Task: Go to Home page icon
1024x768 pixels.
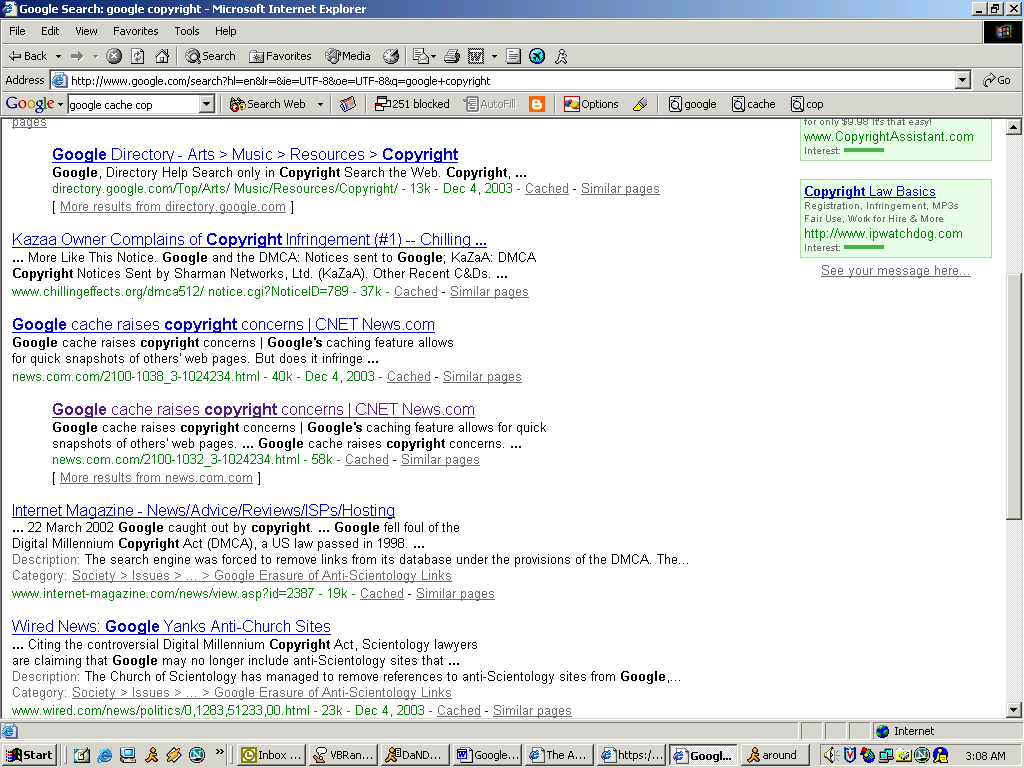Action: pyautogui.click(x=162, y=56)
